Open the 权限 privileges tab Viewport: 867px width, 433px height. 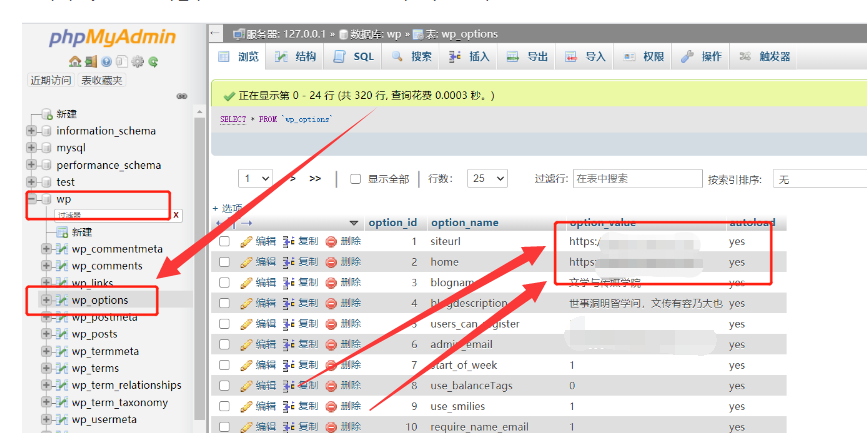644,56
